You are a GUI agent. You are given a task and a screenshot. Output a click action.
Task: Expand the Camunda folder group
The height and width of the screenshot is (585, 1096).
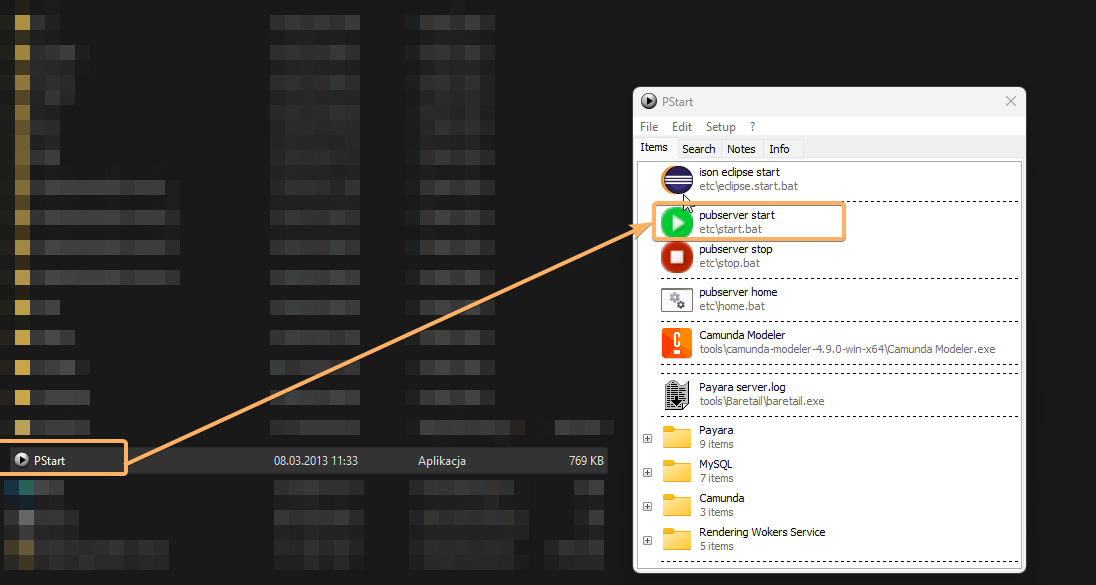[647, 506]
